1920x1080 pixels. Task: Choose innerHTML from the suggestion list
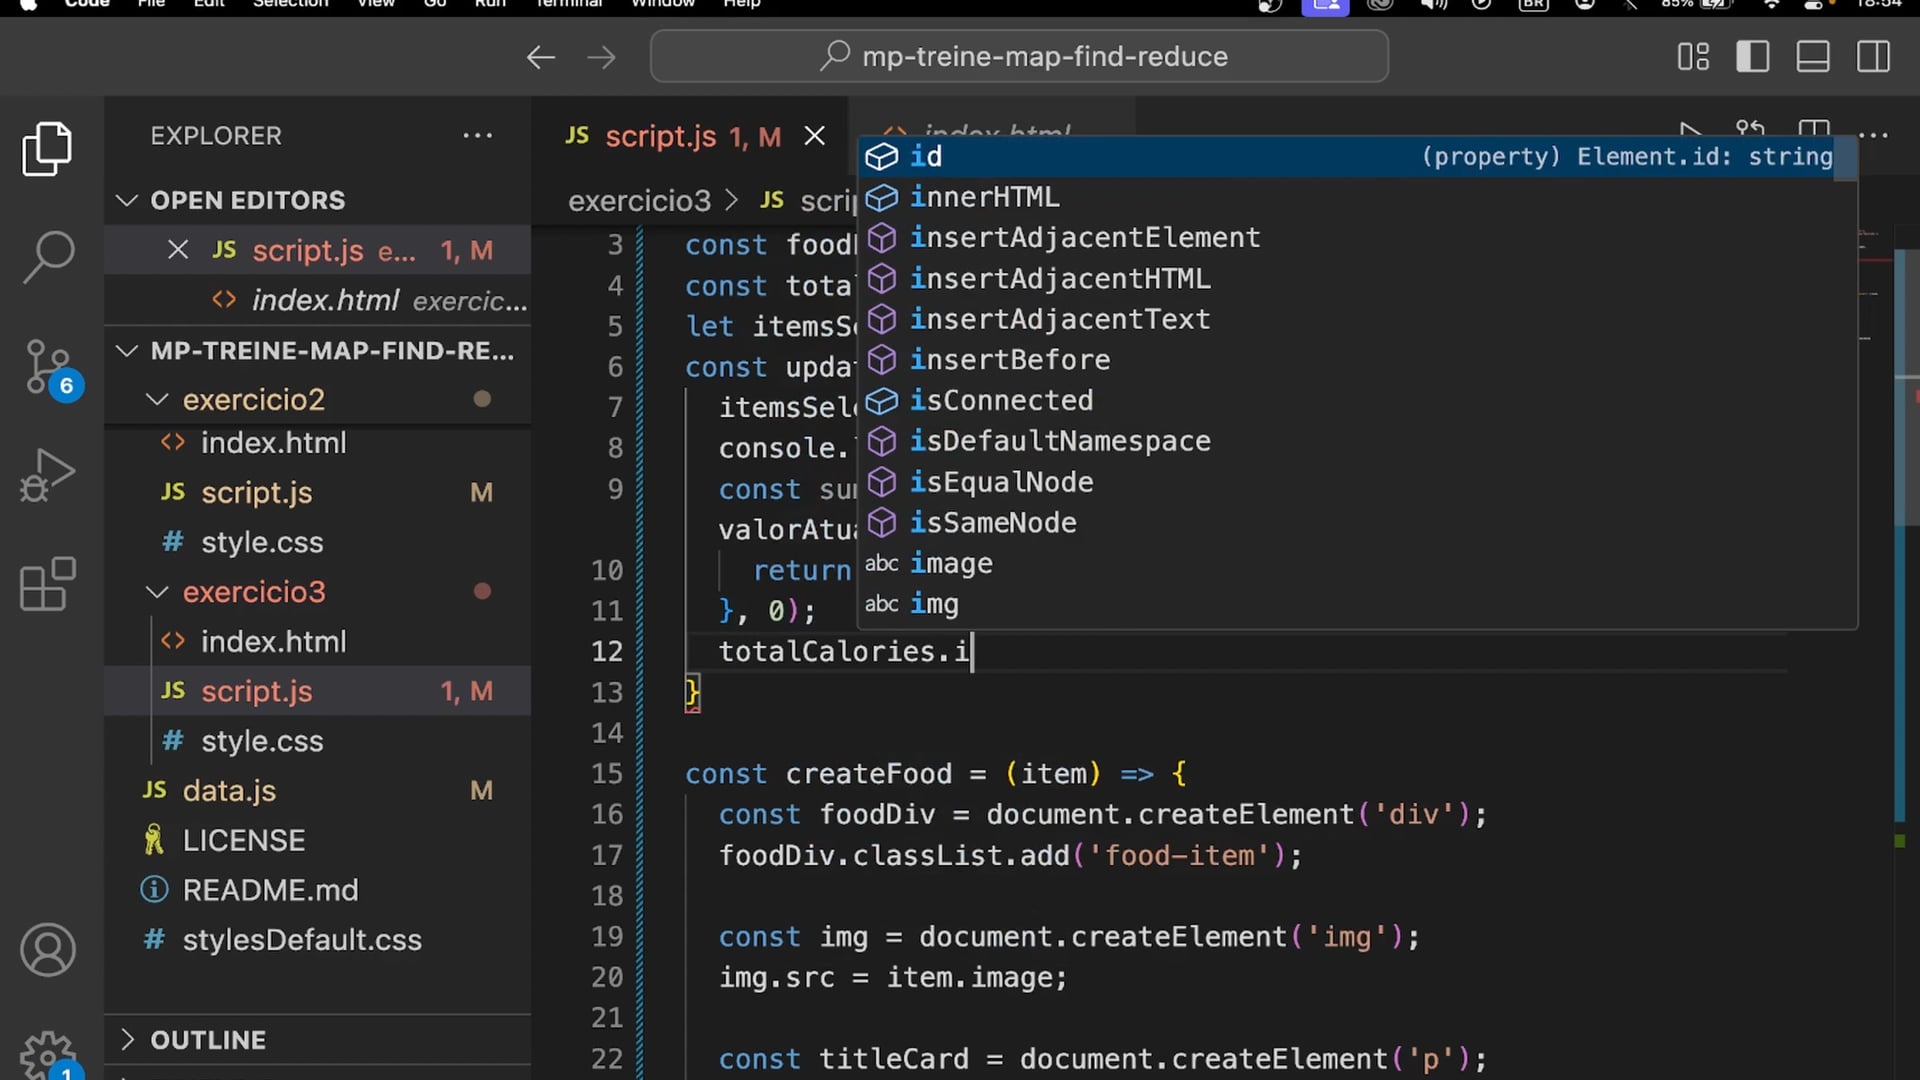pos(984,197)
